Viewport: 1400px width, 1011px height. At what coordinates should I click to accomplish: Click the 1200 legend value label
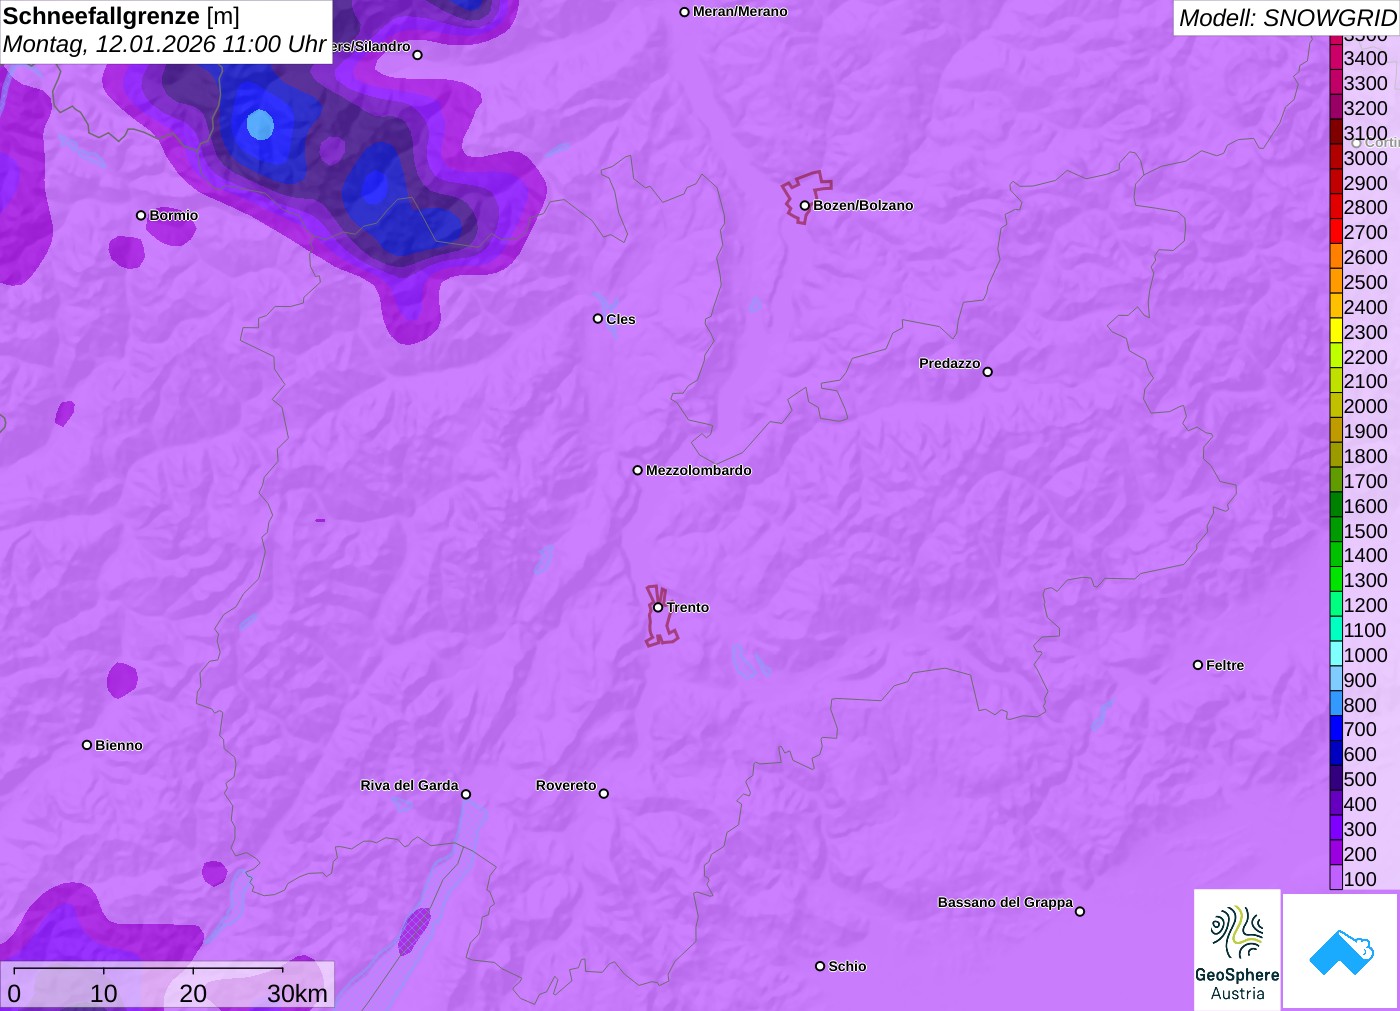click(x=1365, y=605)
